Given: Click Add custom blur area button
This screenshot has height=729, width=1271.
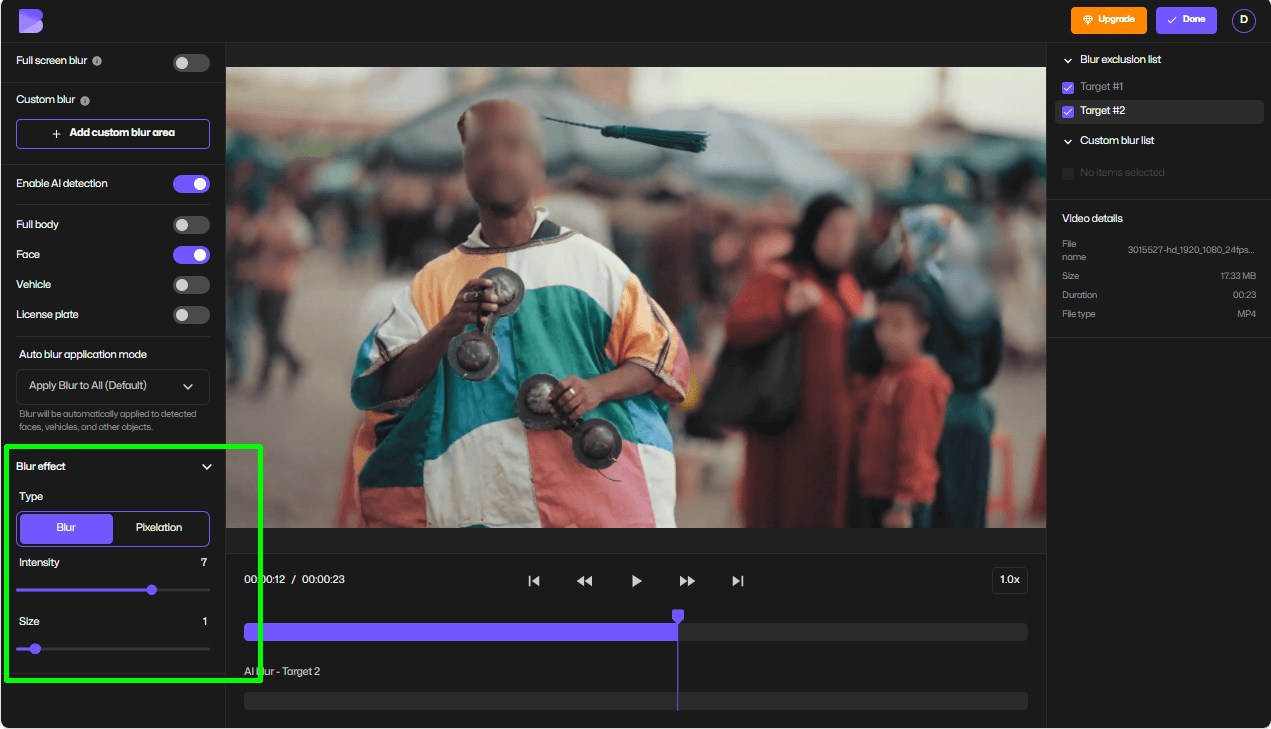Looking at the screenshot, I should click(x=113, y=133).
